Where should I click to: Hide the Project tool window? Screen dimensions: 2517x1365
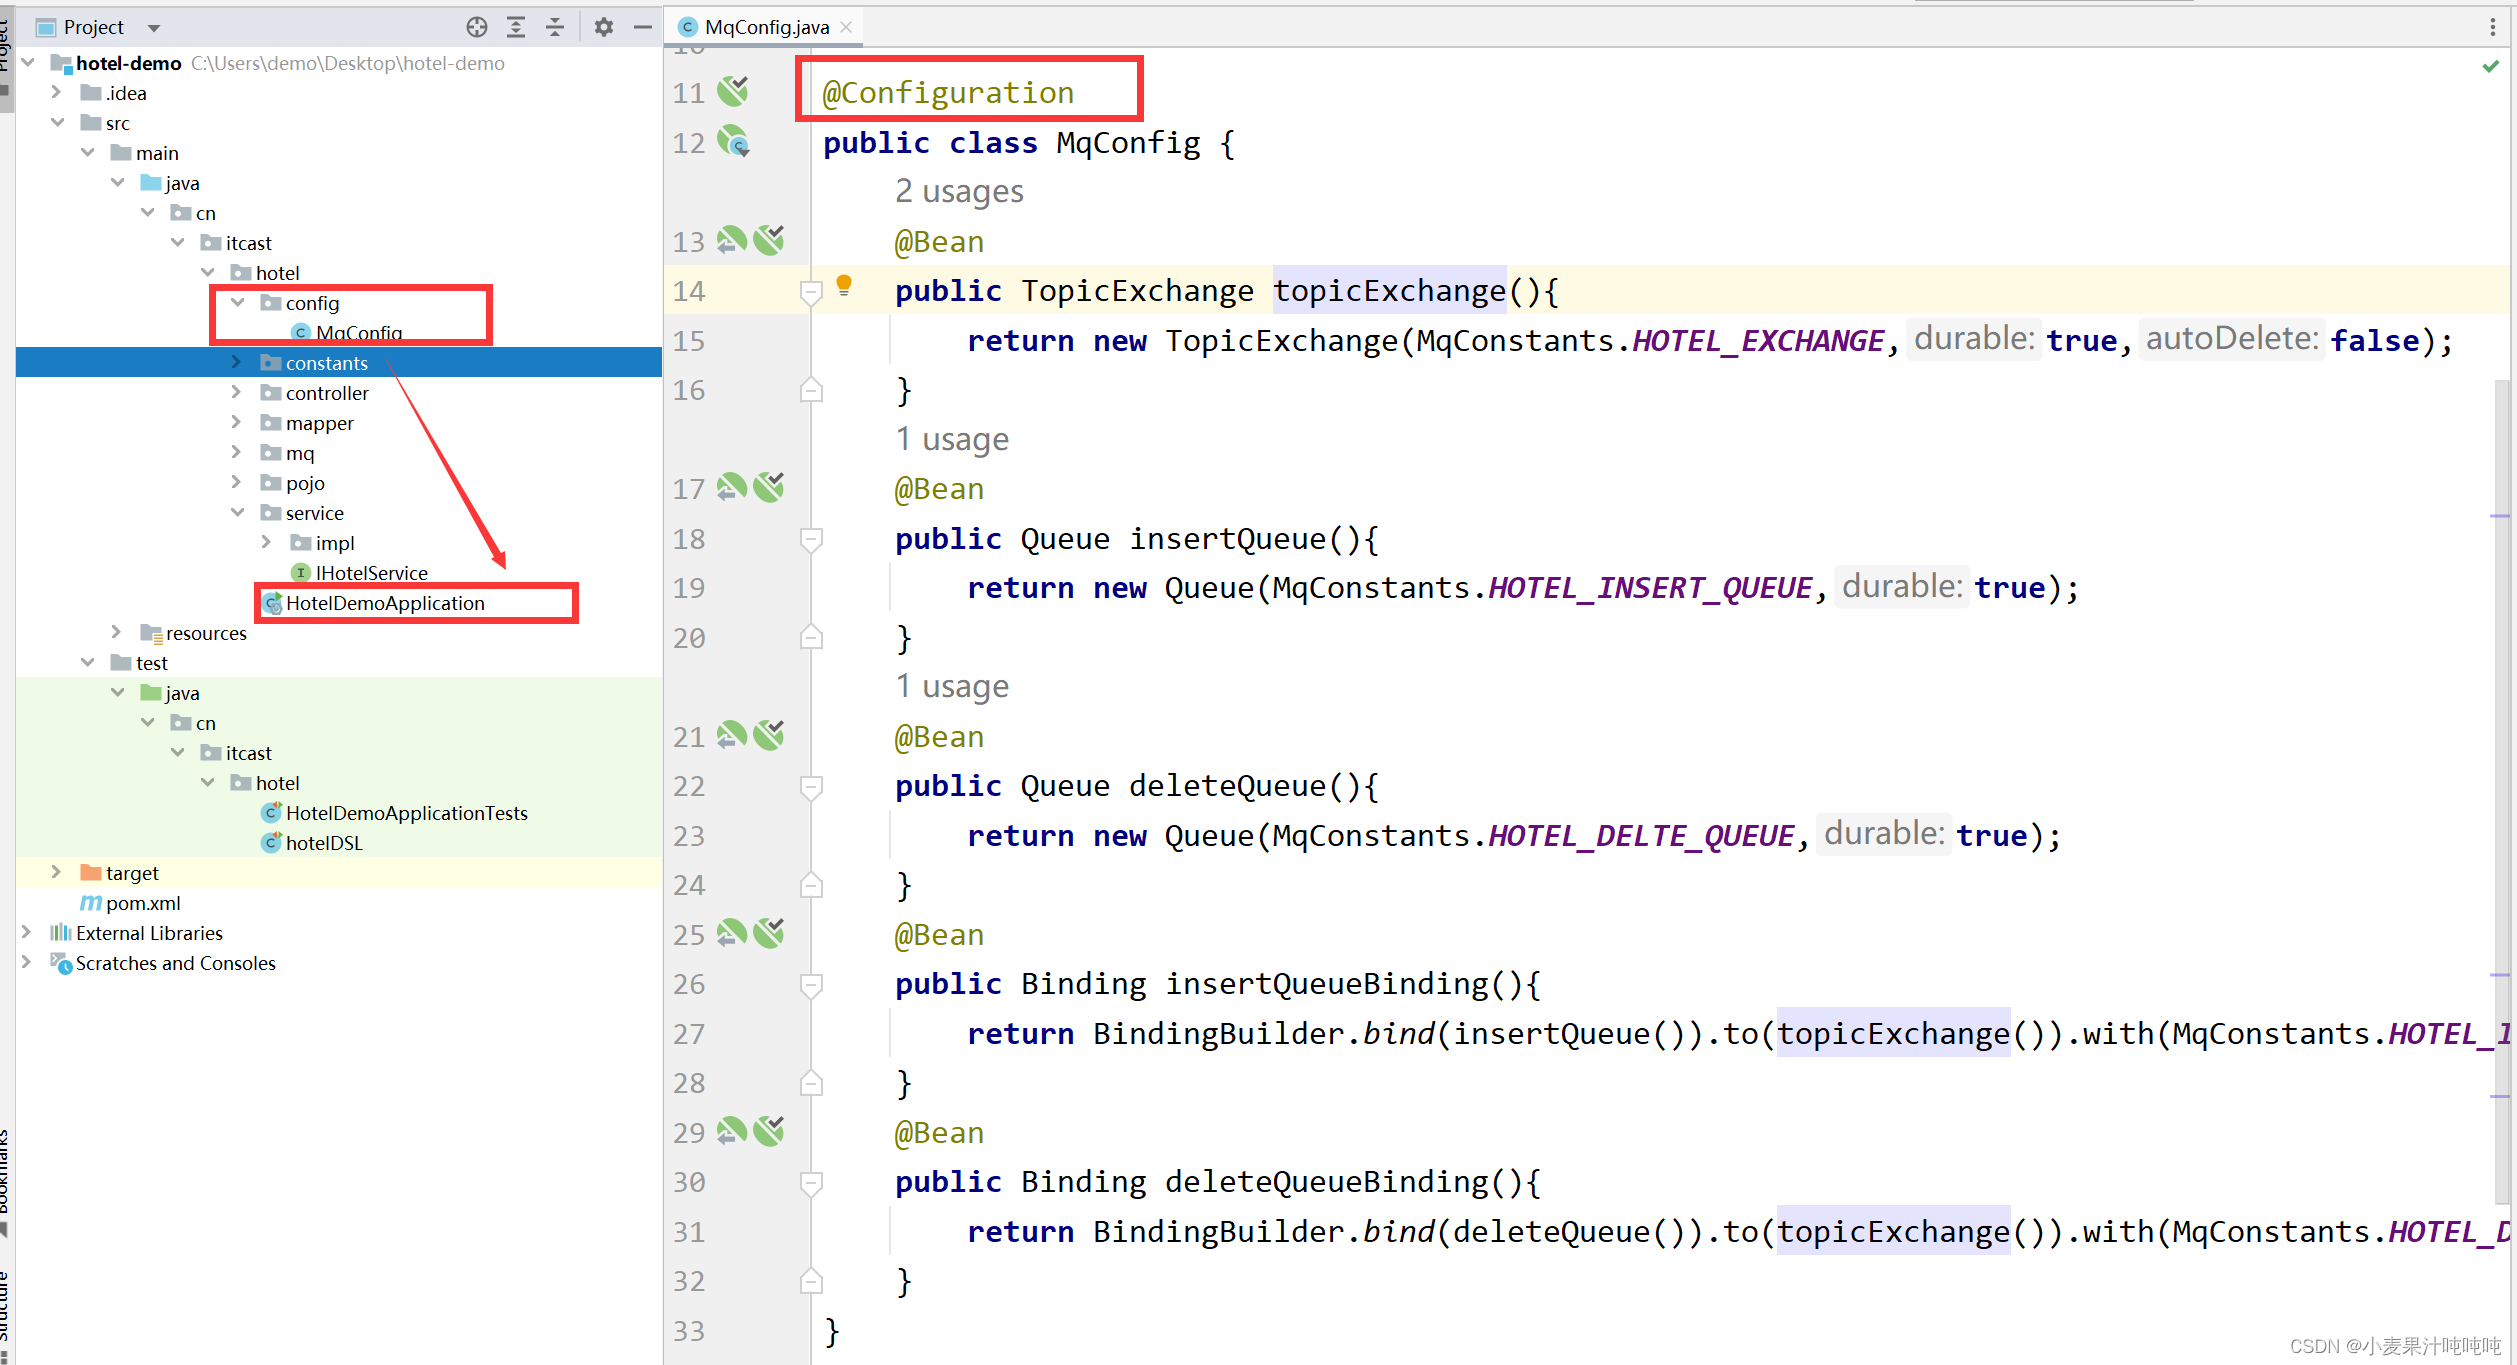pos(643,27)
